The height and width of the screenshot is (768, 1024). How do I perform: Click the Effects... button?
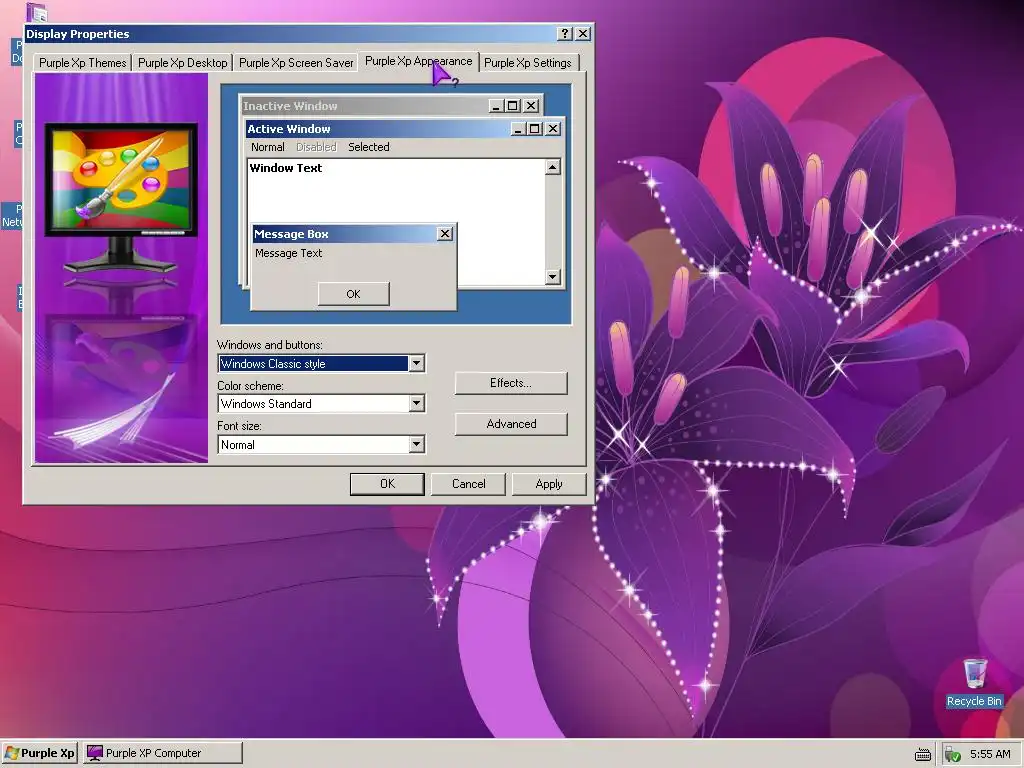pyautogui.click(x=511, y=383)
